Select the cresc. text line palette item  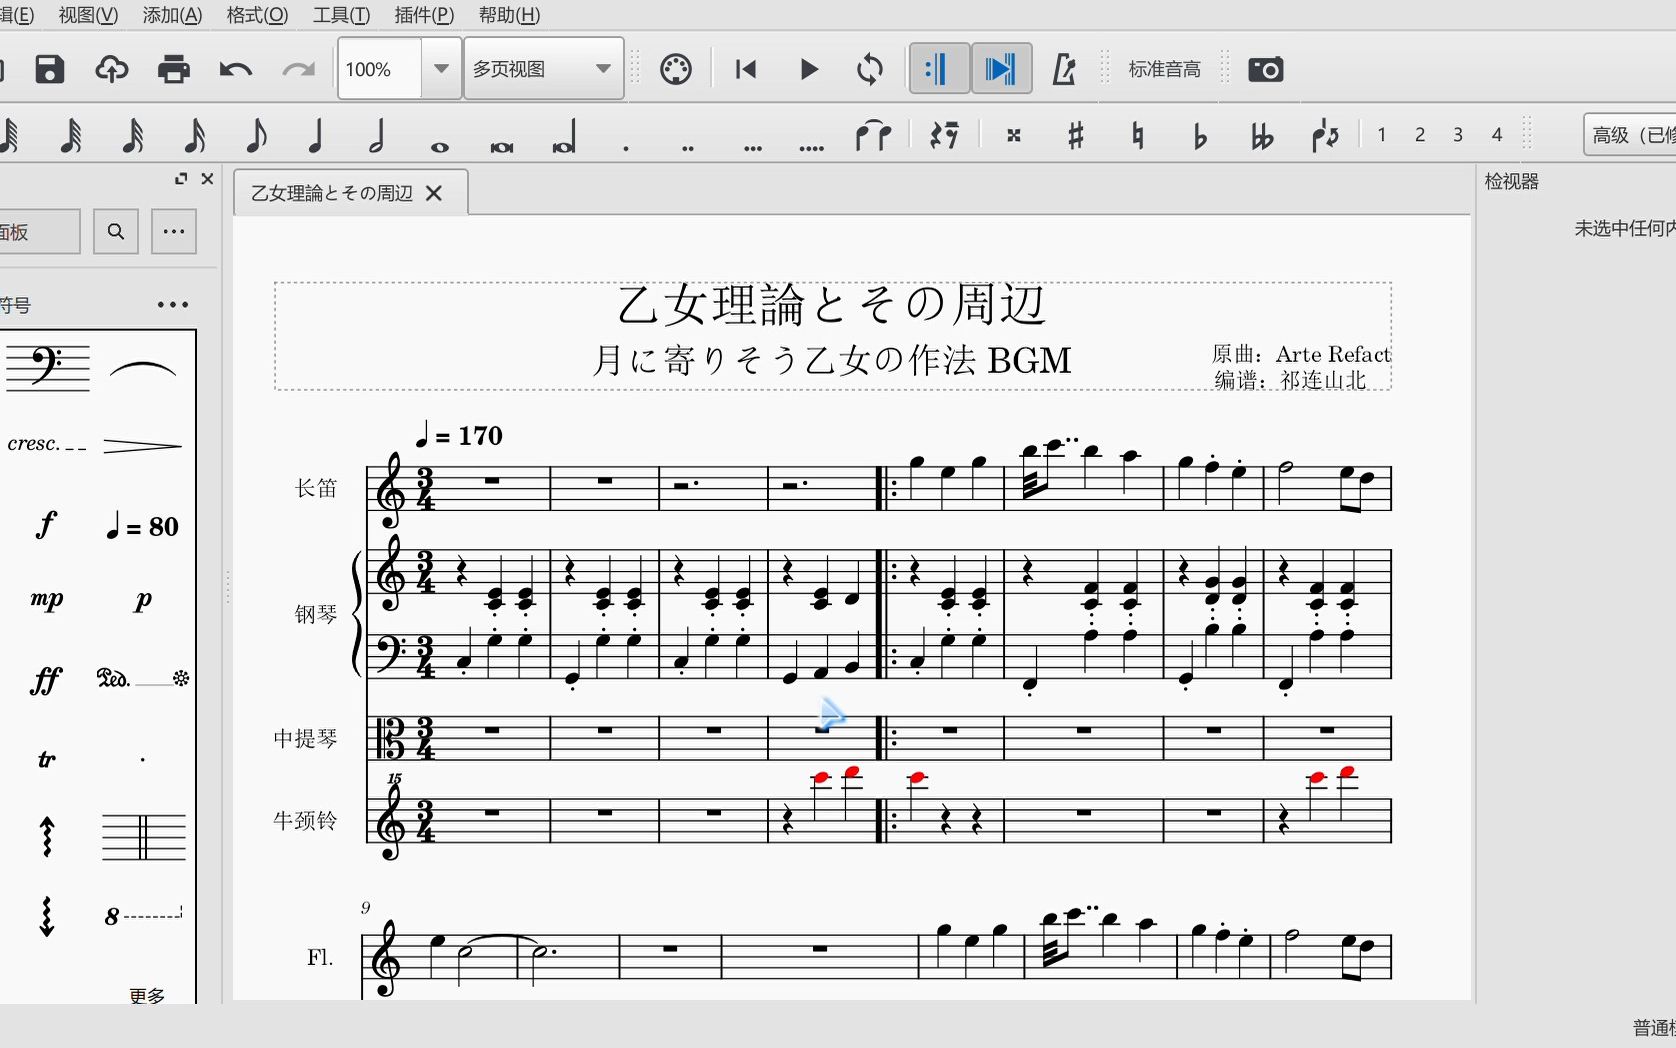point(47,444)
